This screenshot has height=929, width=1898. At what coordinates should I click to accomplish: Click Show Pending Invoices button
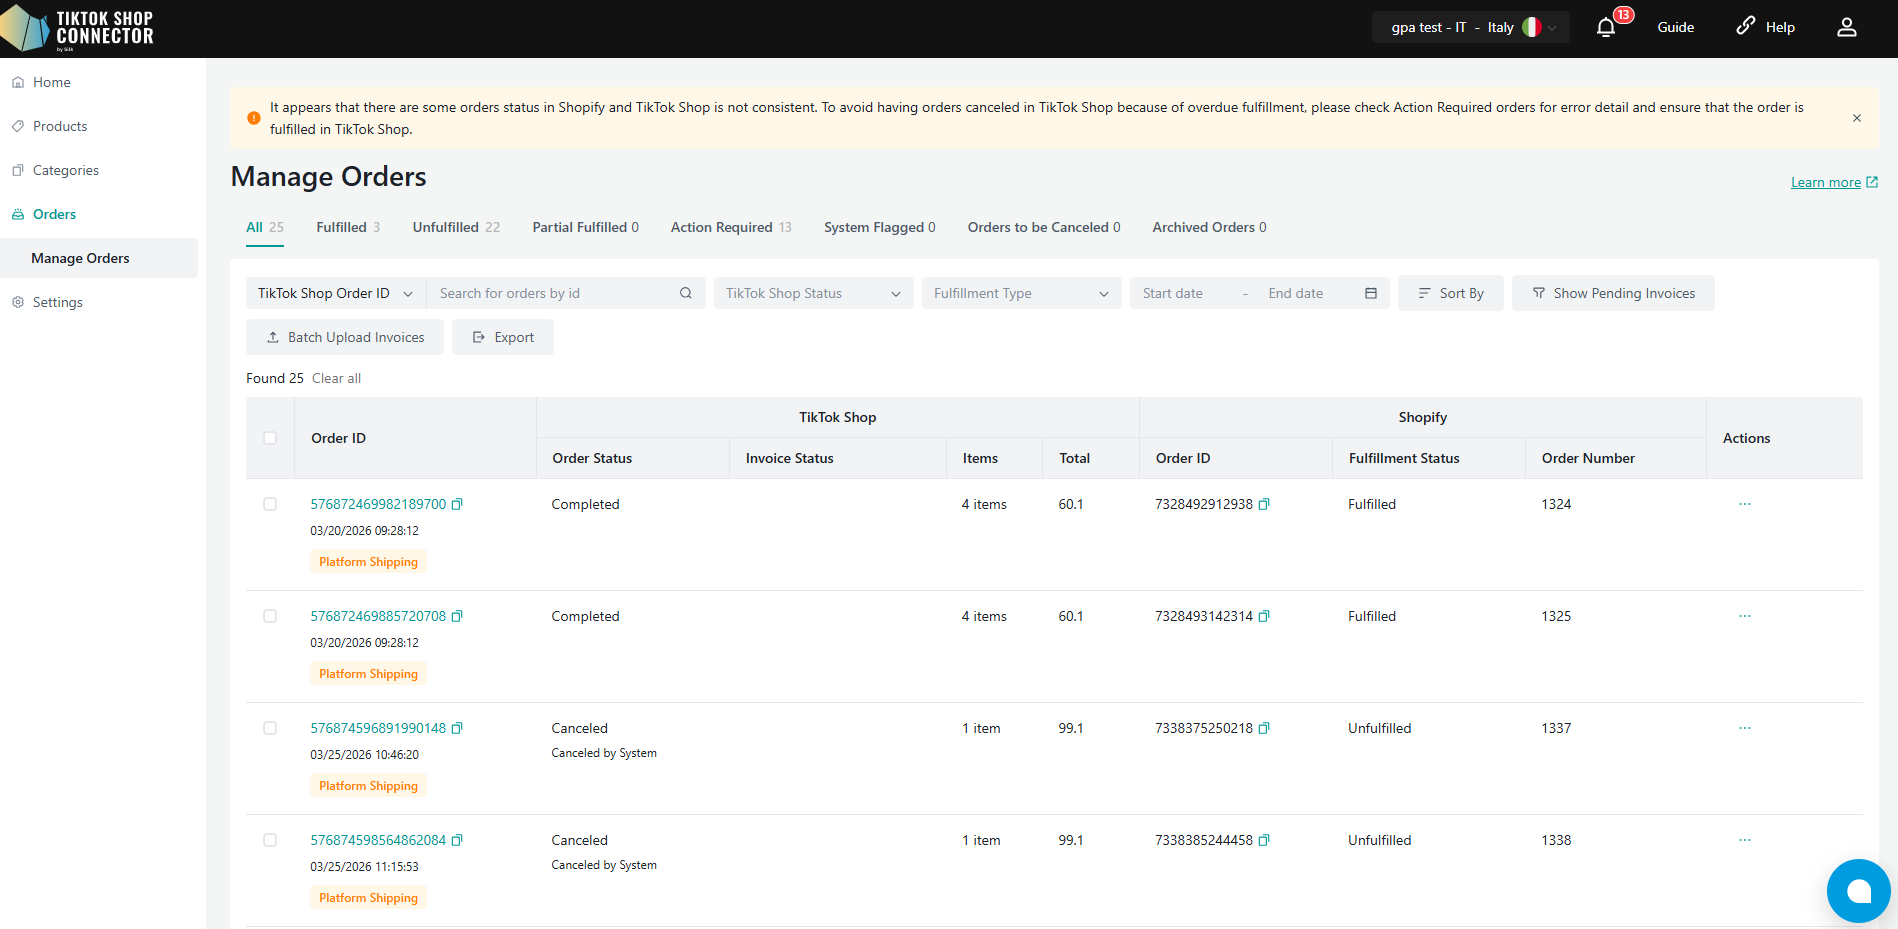click(x=1613, y=293)
